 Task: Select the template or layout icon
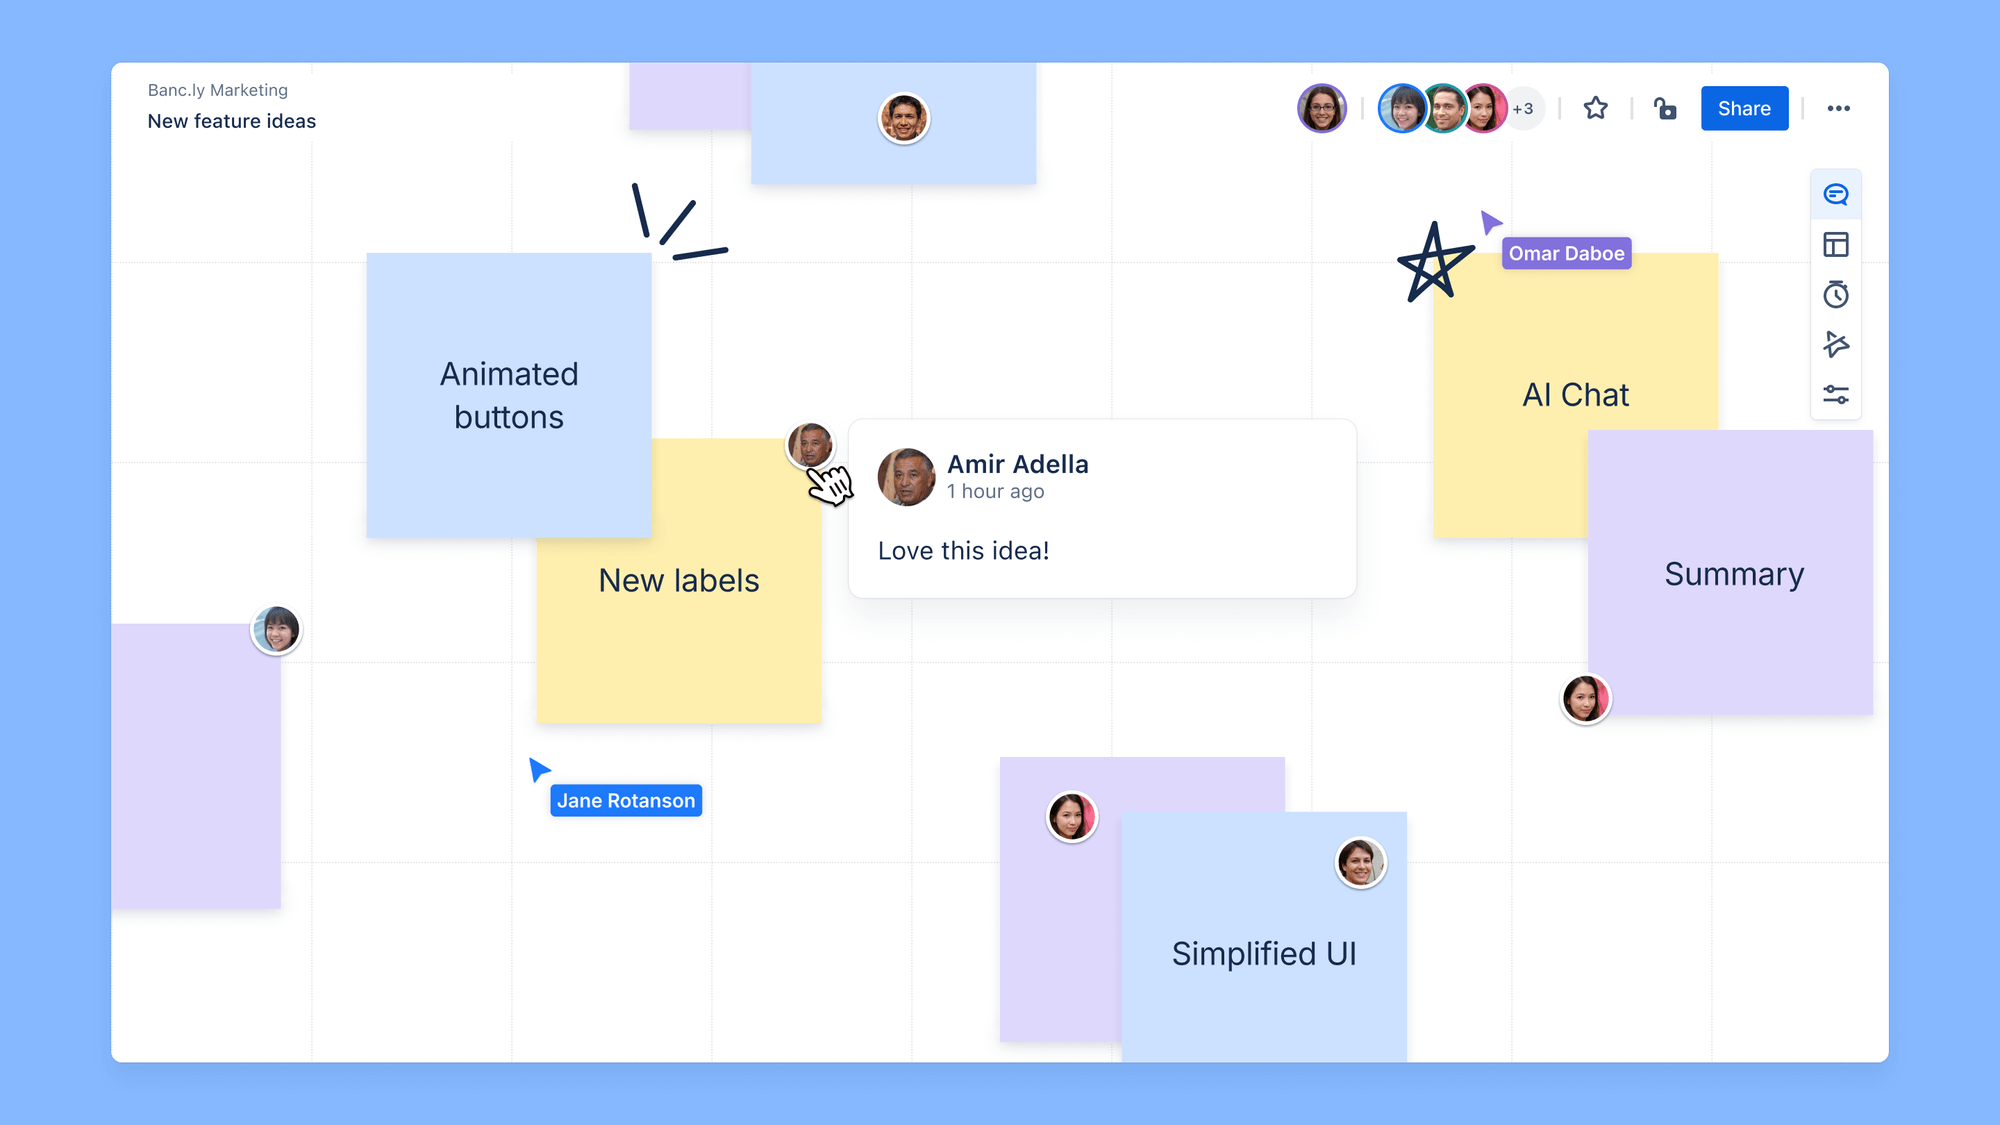click(1837, 245)
